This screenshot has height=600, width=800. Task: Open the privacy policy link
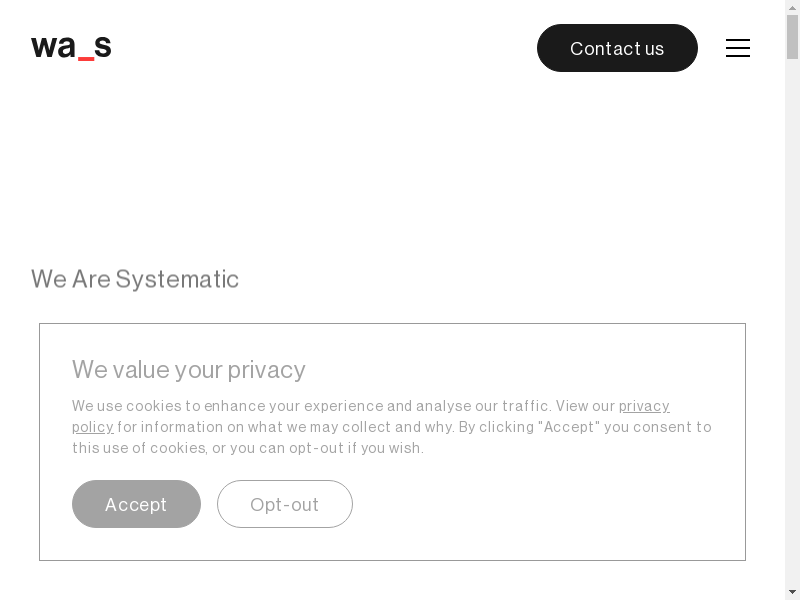coord(644,406)
